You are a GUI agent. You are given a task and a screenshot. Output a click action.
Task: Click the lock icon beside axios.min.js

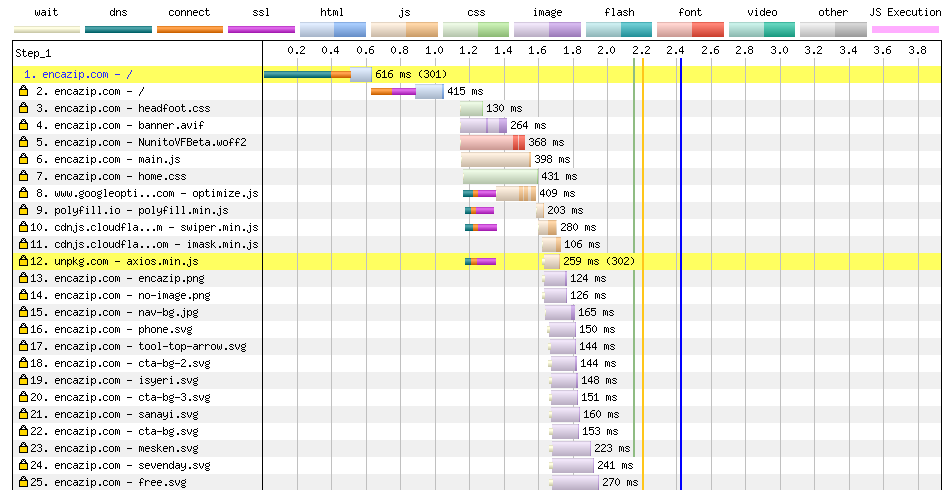coord(24,261)
